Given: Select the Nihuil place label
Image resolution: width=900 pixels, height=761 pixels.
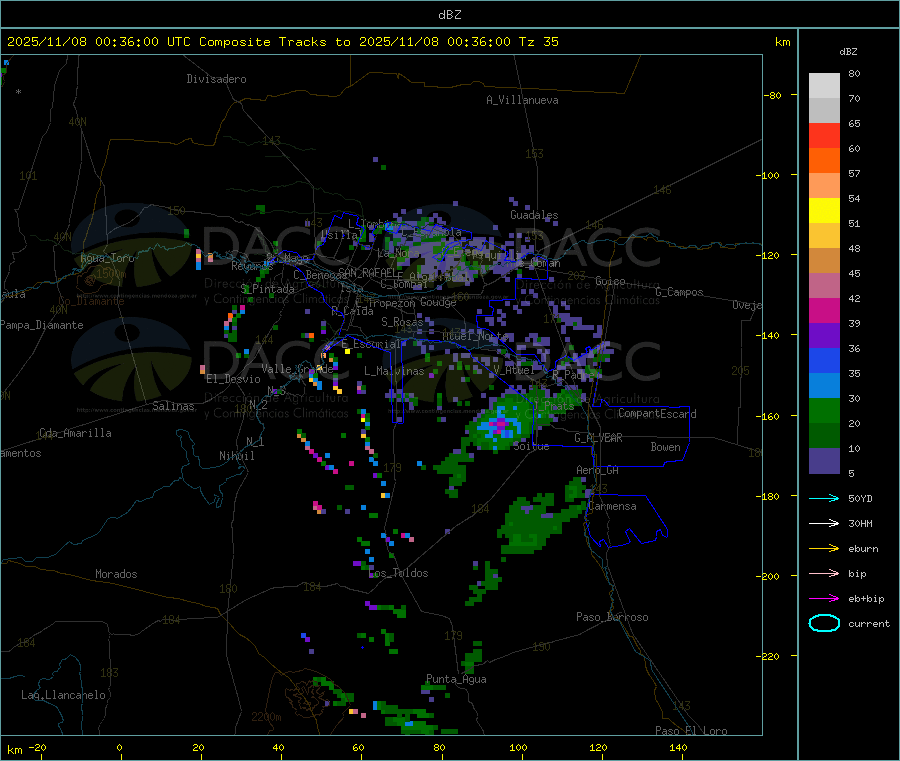Looking at the screenshot, I should point(236,456).
